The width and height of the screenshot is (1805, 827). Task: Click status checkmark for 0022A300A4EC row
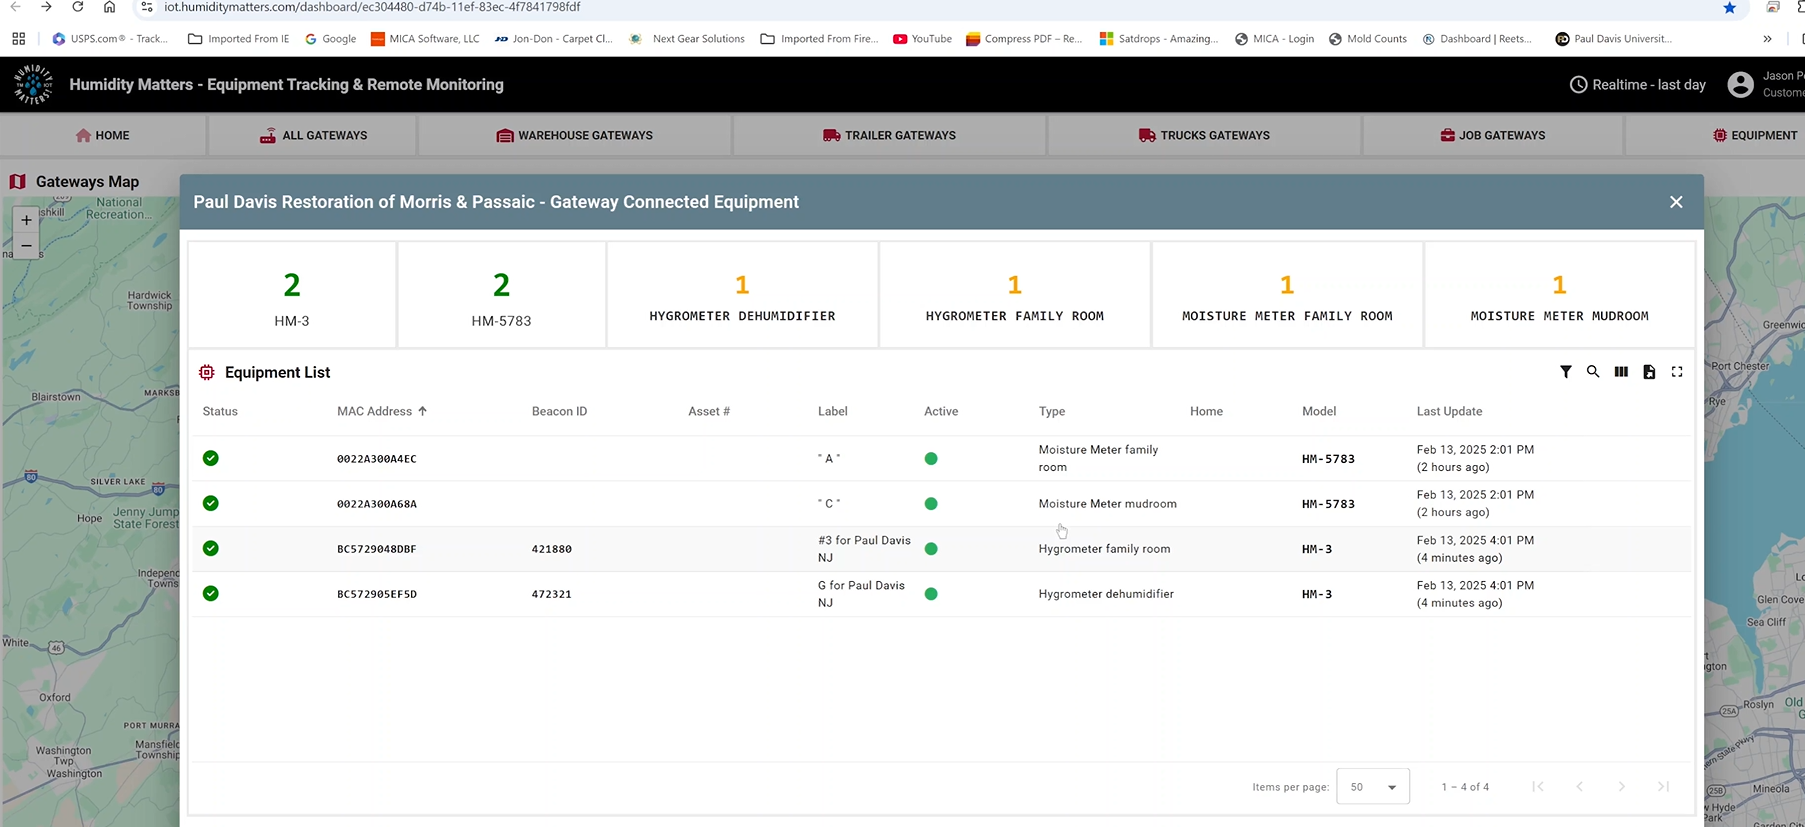pos(210,458)
